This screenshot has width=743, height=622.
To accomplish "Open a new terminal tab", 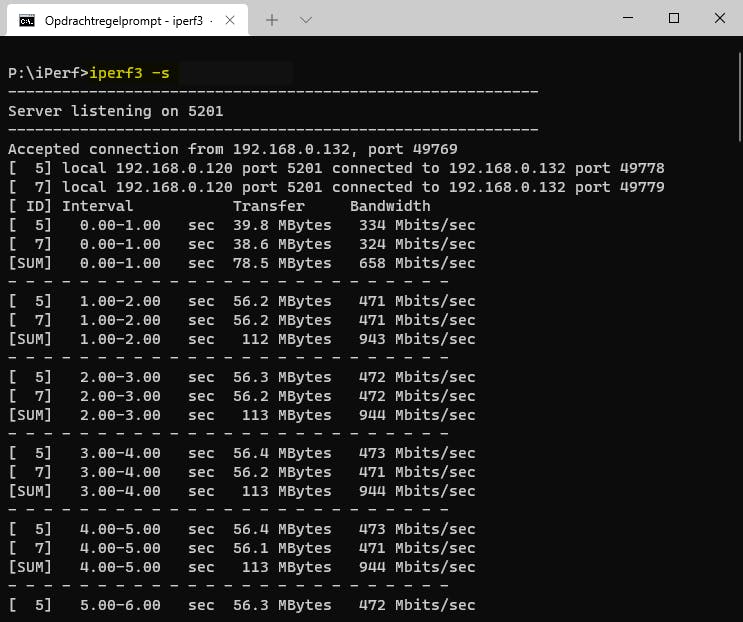I will [272, 20].
